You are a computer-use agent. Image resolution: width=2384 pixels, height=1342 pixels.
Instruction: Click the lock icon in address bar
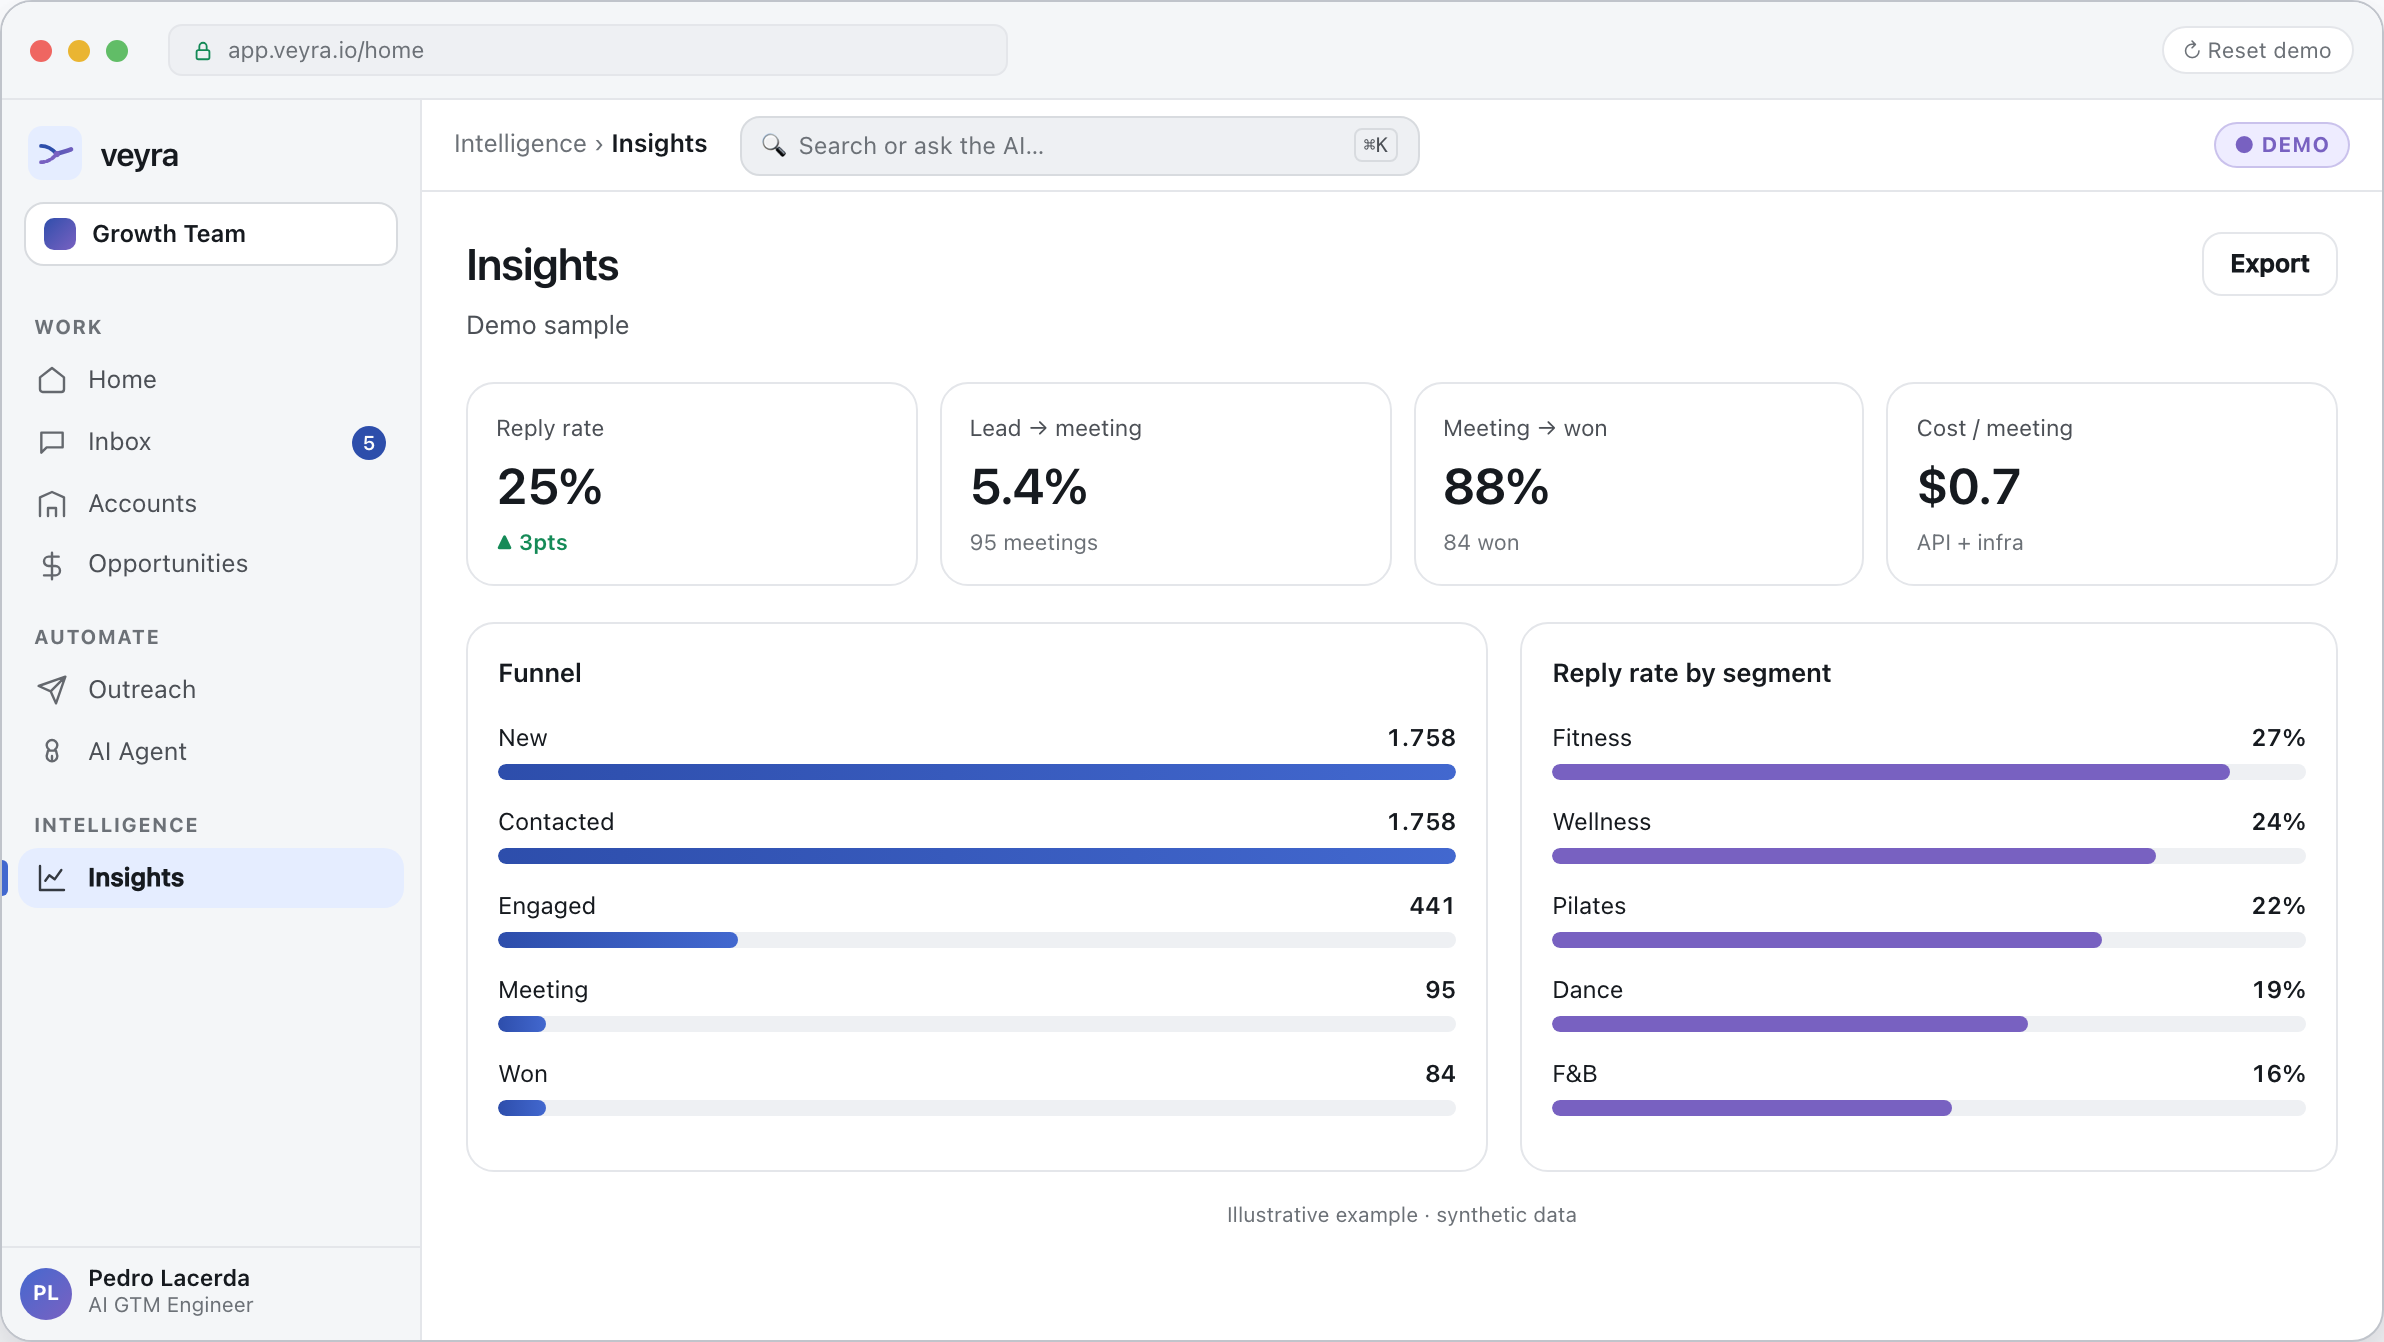[x=202, y=51]
